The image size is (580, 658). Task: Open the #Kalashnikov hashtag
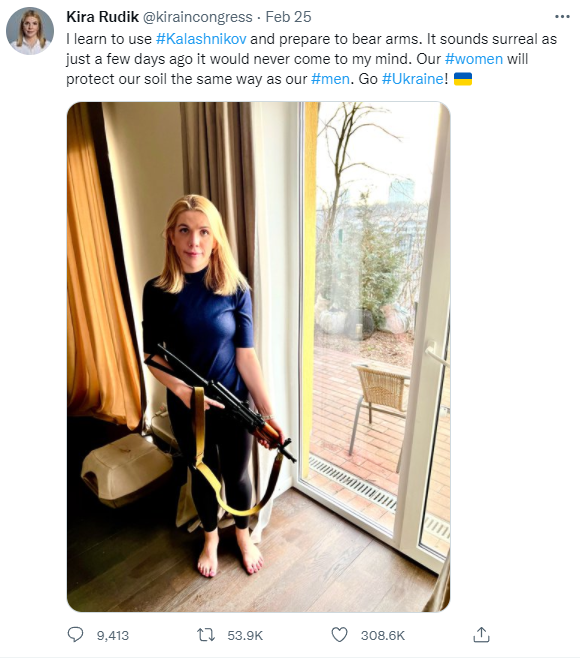(x=201, y=39)
